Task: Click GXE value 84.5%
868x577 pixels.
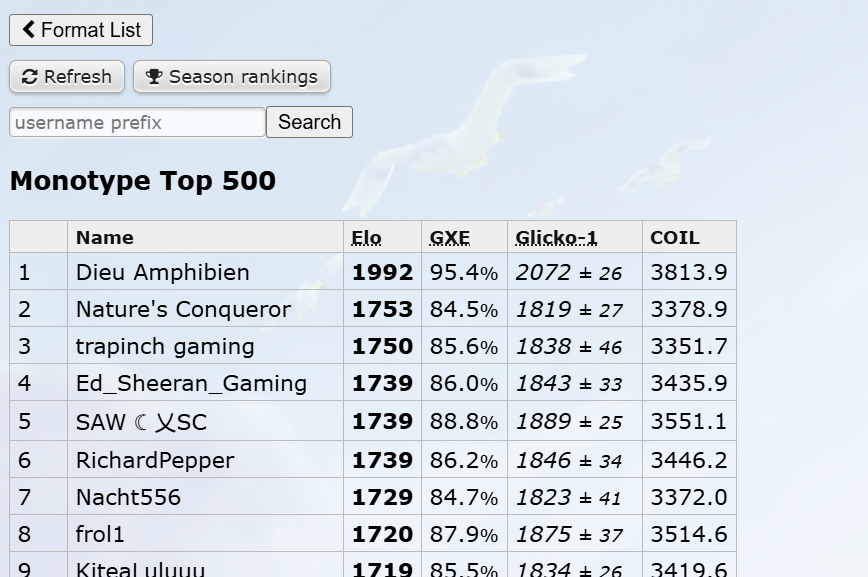Action: coord(464,310)
